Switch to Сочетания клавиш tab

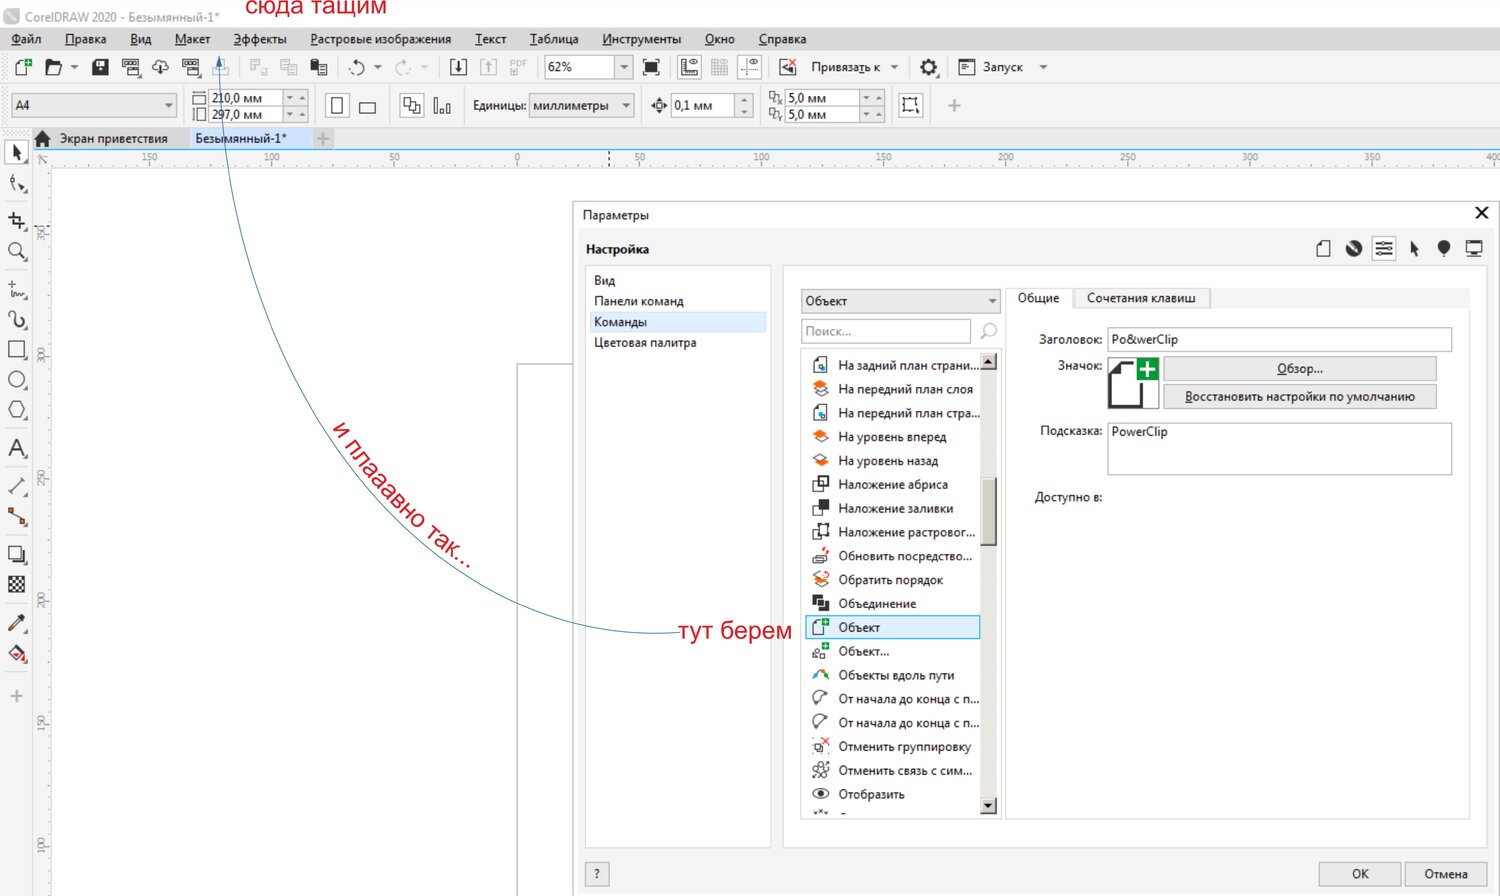pos(1141,298)
